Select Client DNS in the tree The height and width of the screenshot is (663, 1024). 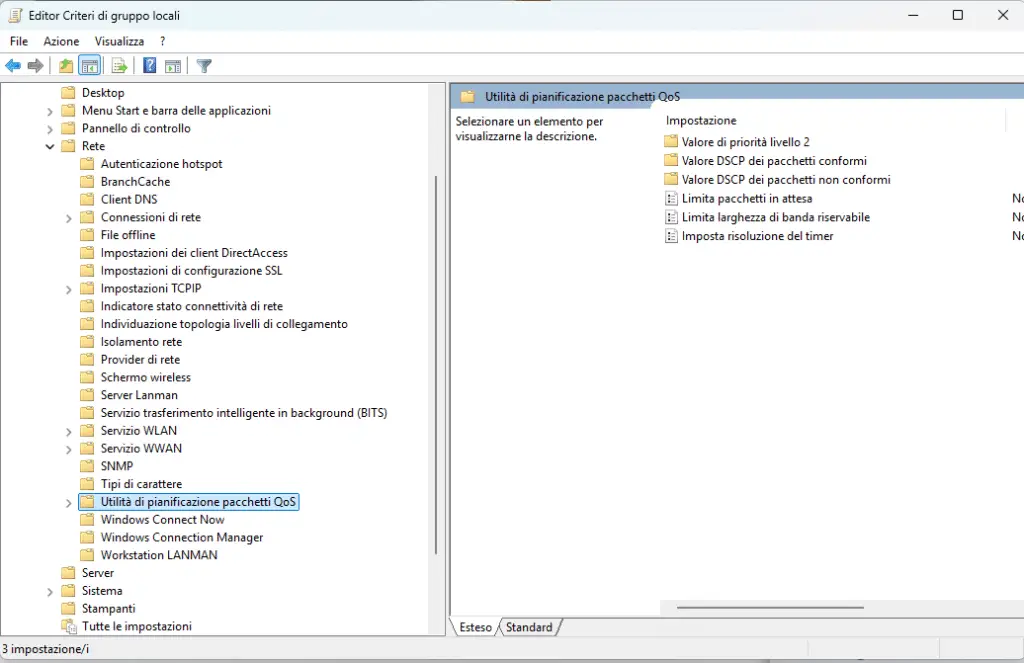(129, 199)
